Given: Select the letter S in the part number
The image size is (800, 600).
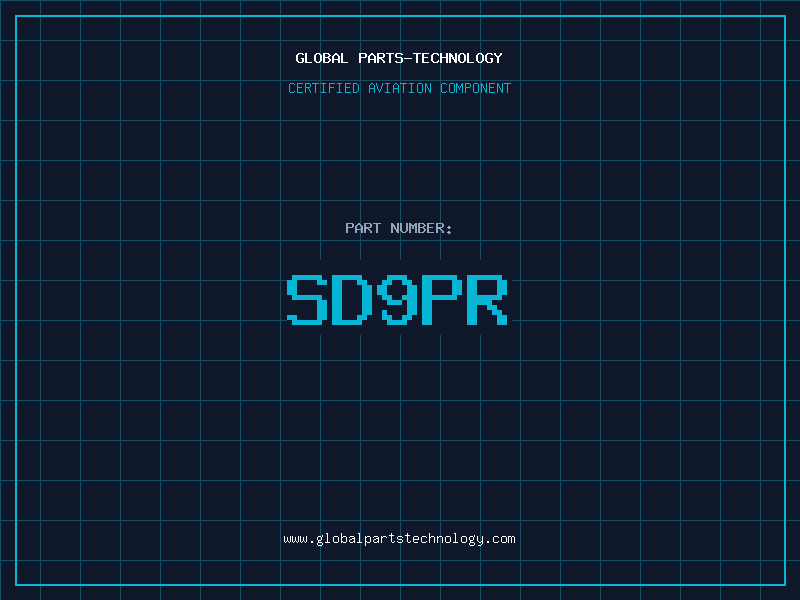Looking at the screenshot, I should coord(308,301).
